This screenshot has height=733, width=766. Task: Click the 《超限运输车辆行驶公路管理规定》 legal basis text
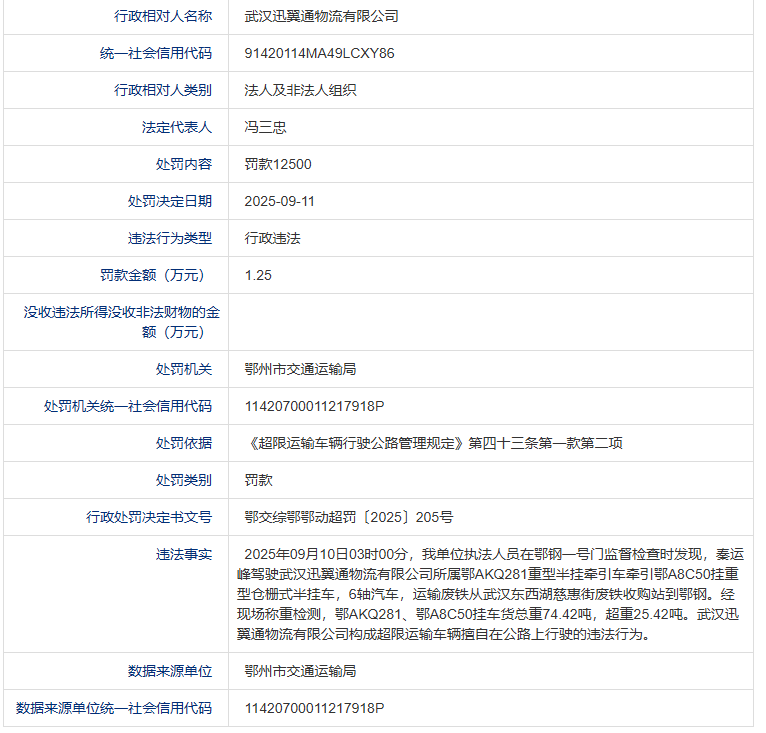pos(356,443)
